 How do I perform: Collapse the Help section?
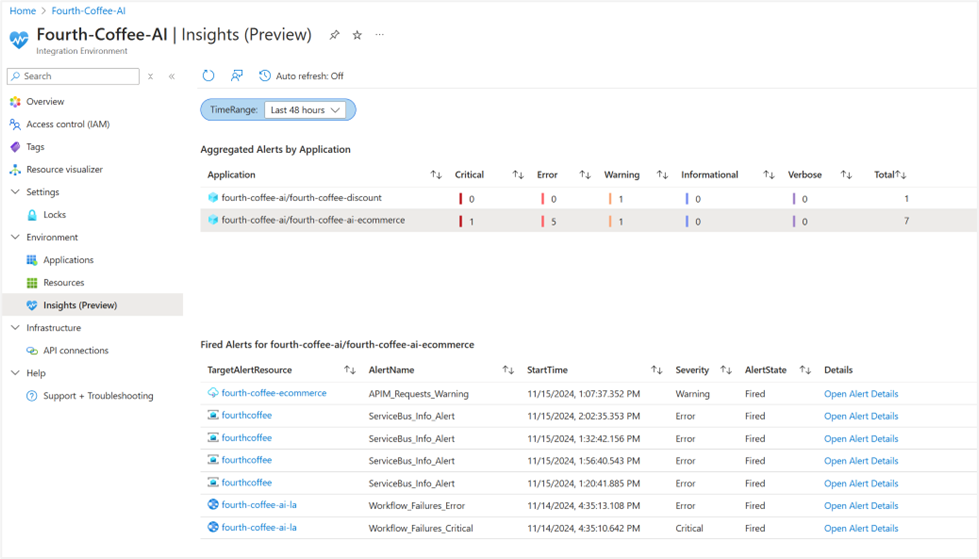pyautogui.click(x=16, y=373)
